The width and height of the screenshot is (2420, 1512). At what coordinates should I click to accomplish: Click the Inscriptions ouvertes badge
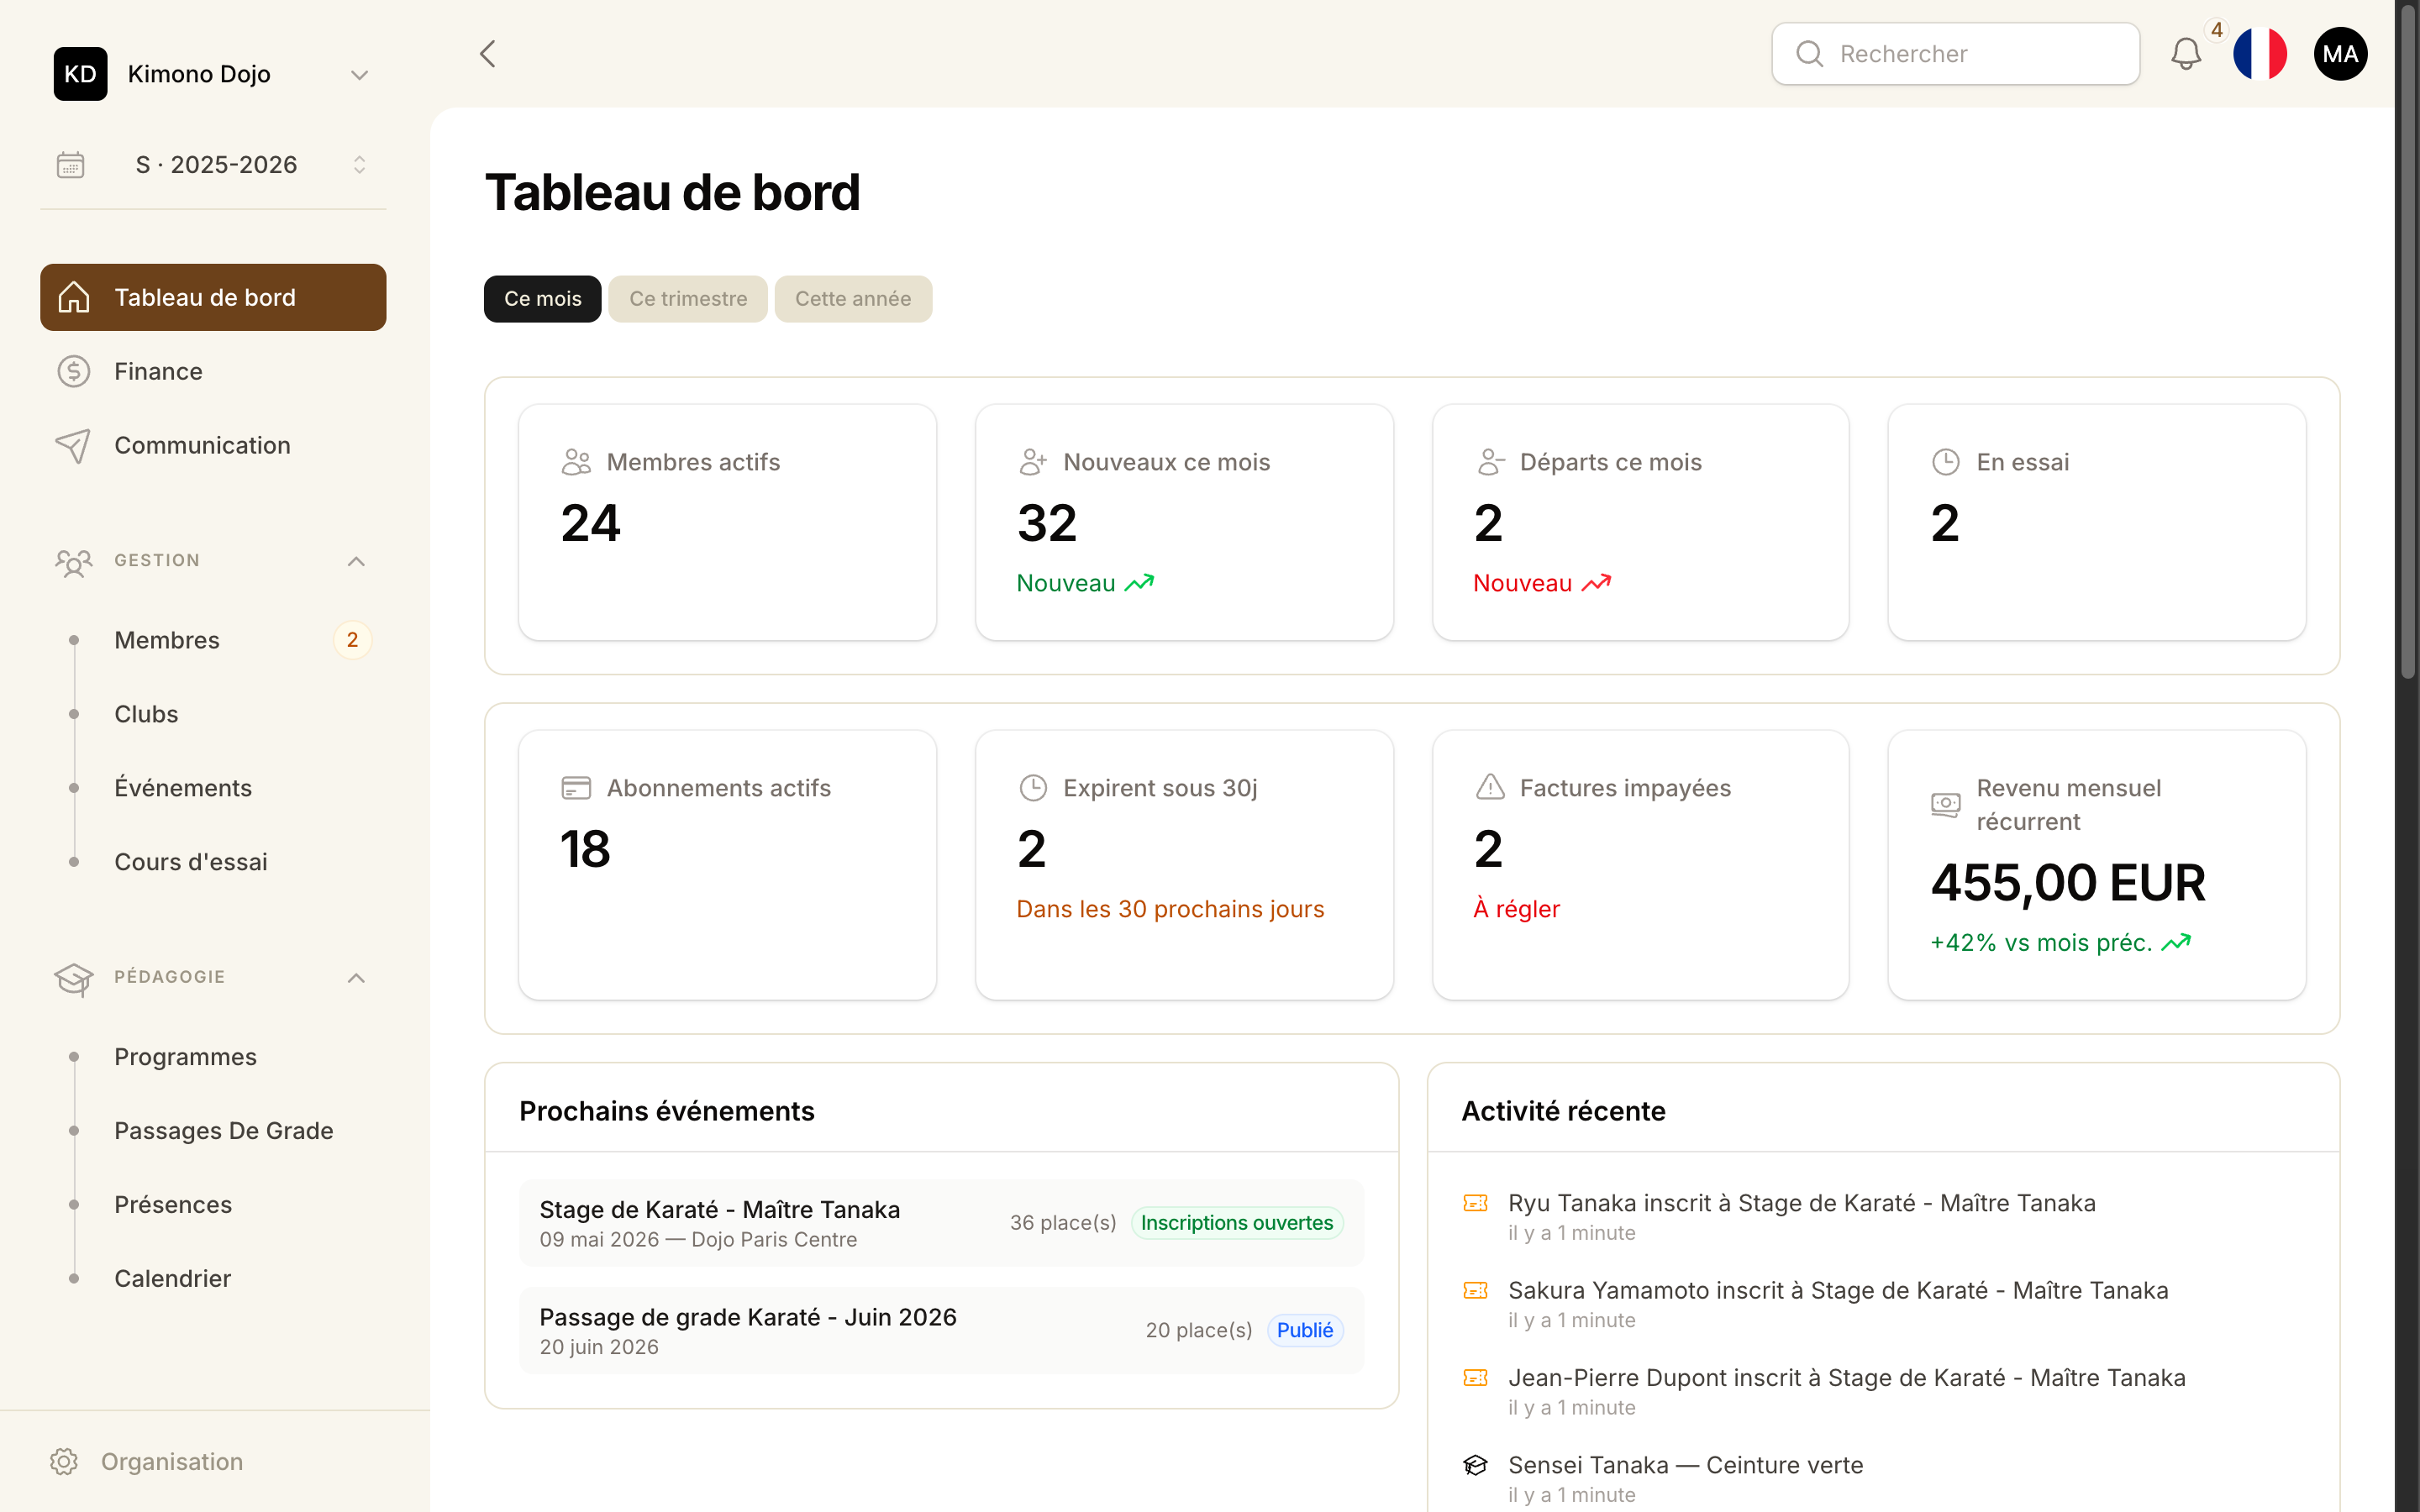click(x=1236, y=1222)
